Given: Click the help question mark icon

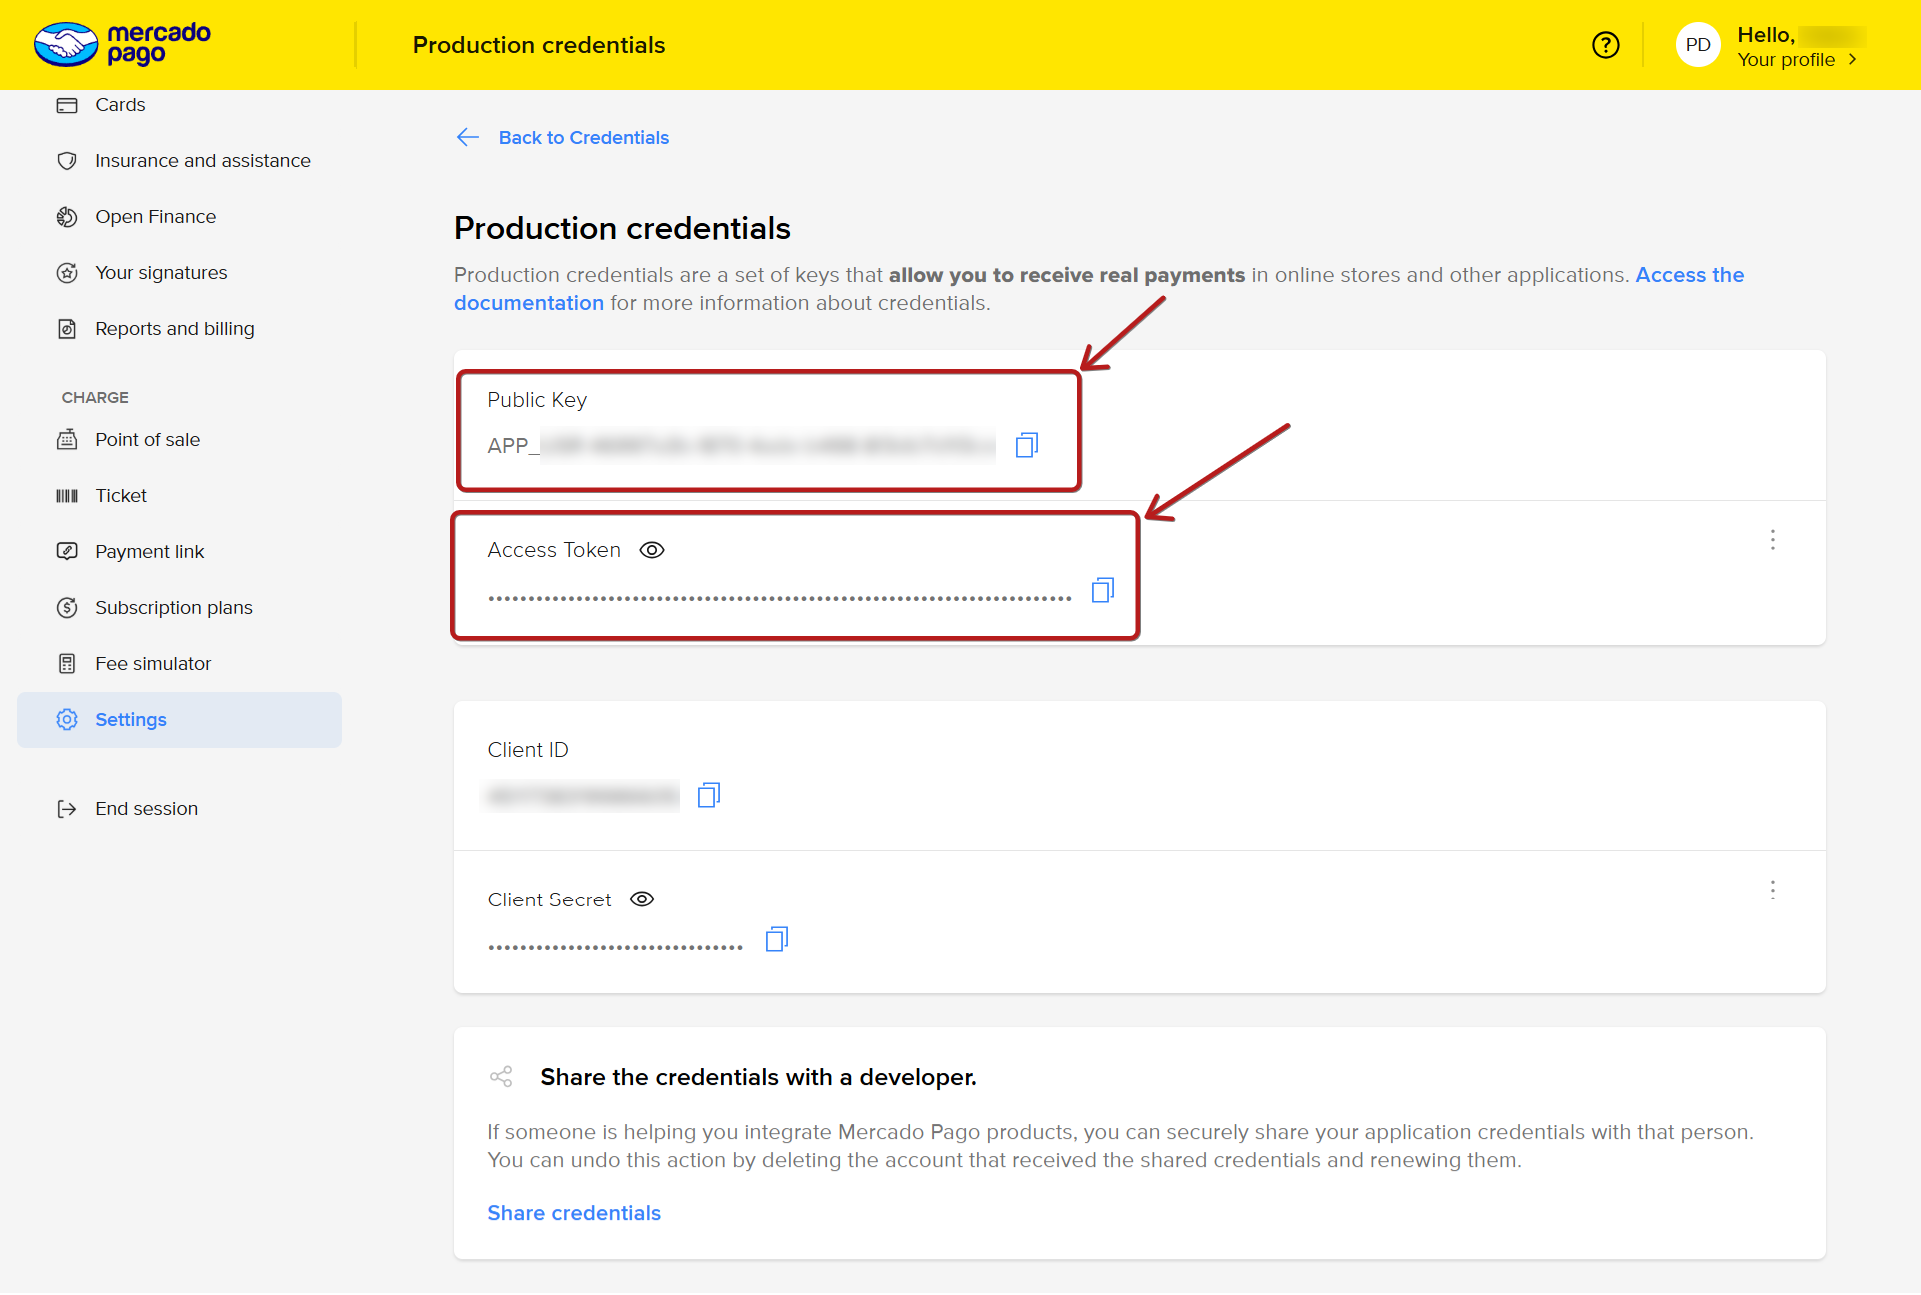Looking at the screenshot, I should coord(1605,45).
